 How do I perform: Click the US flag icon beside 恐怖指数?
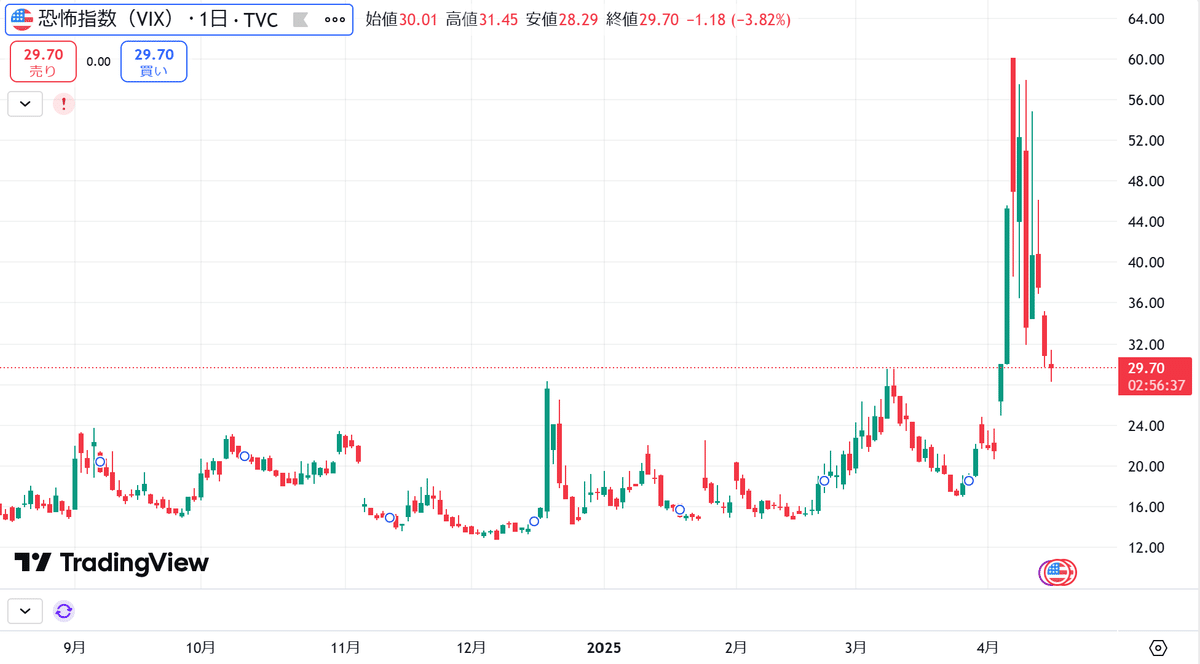coord(21,20)
